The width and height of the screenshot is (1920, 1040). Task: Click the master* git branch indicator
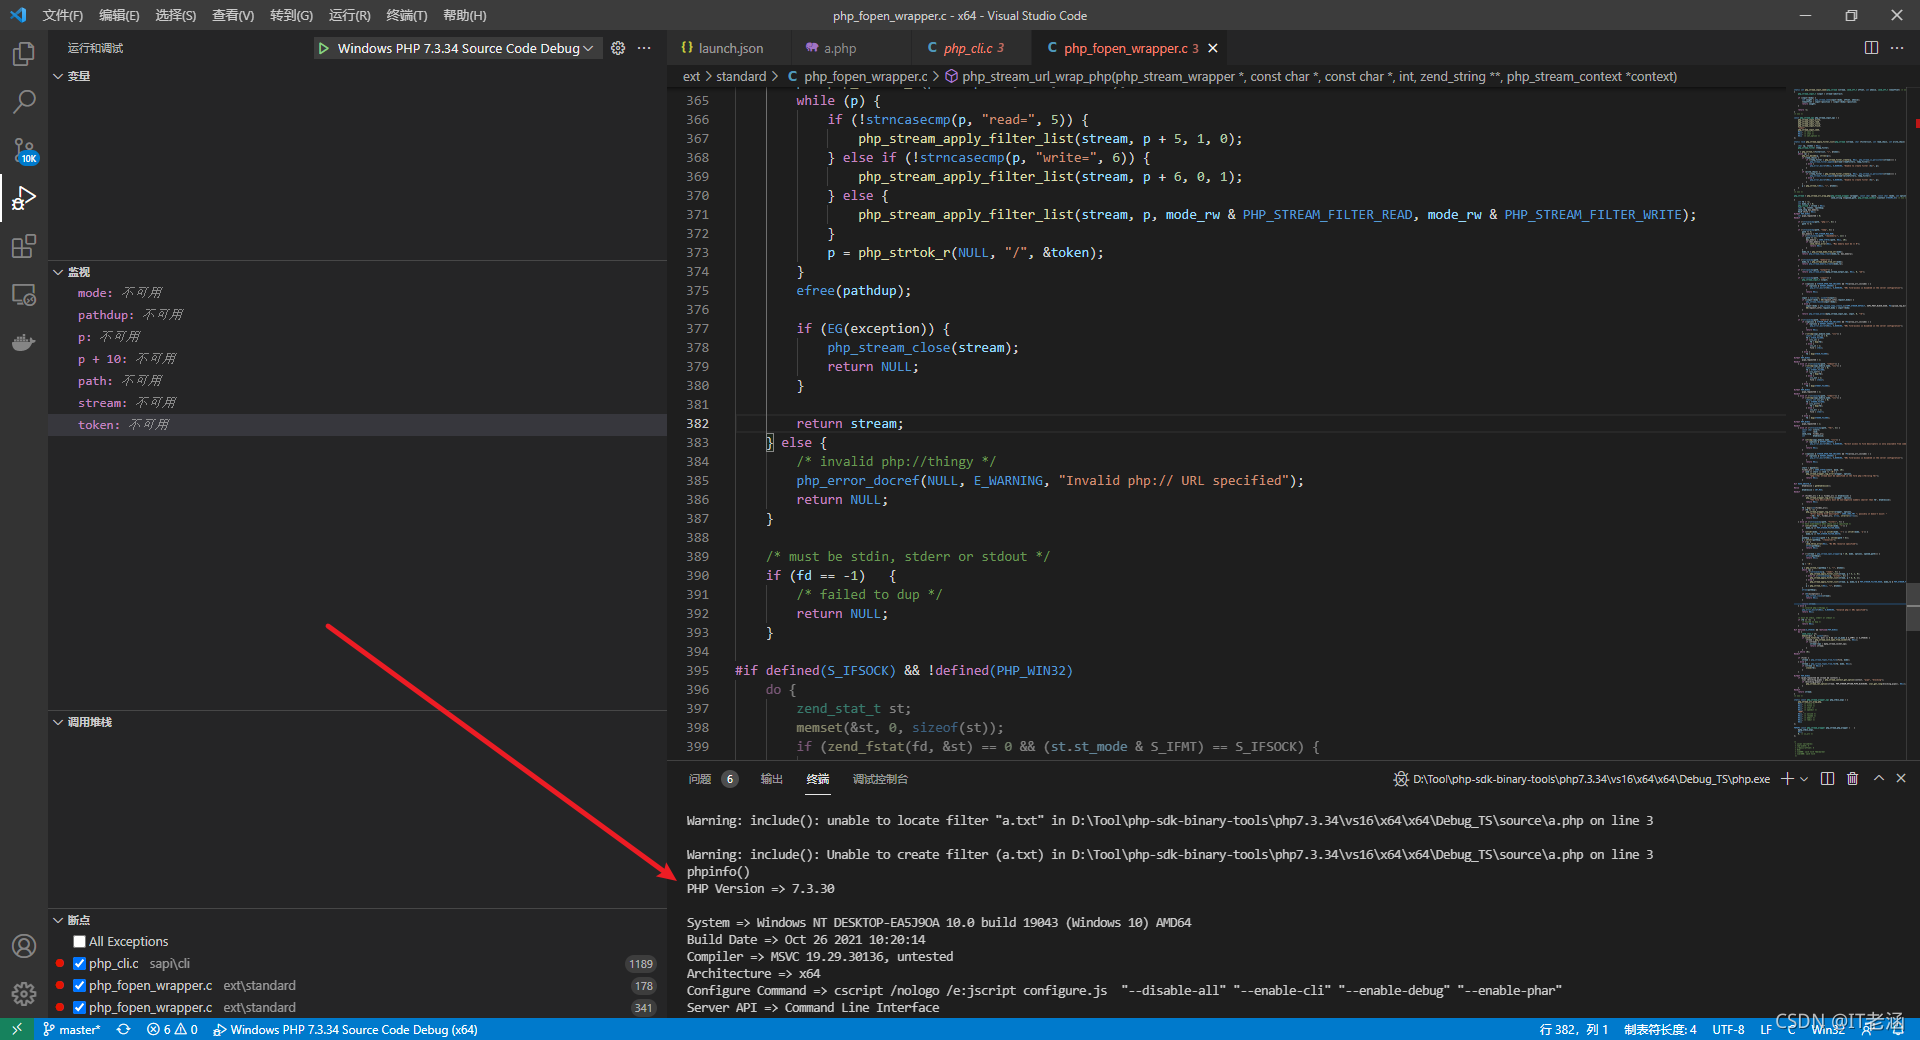72,1029
